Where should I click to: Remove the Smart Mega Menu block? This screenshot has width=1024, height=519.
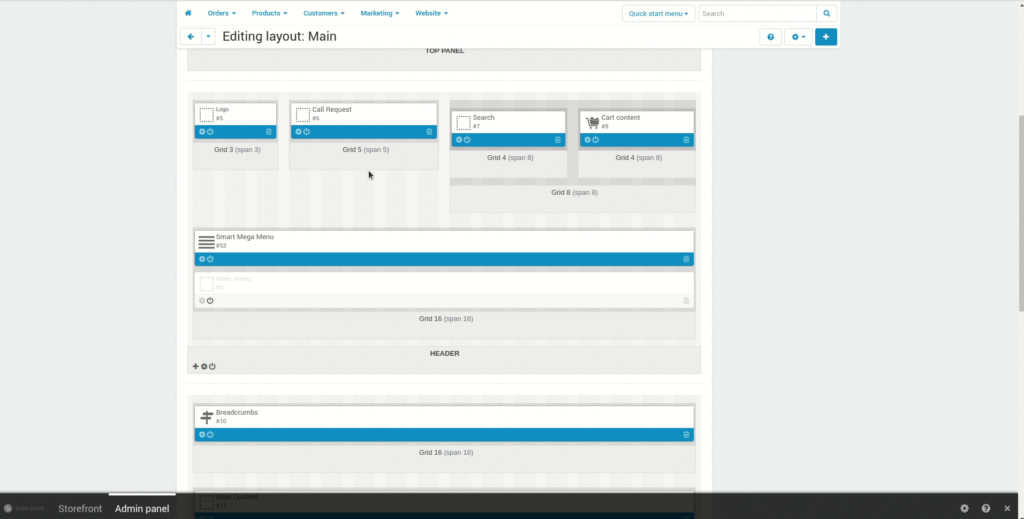(x=686, y=259)
